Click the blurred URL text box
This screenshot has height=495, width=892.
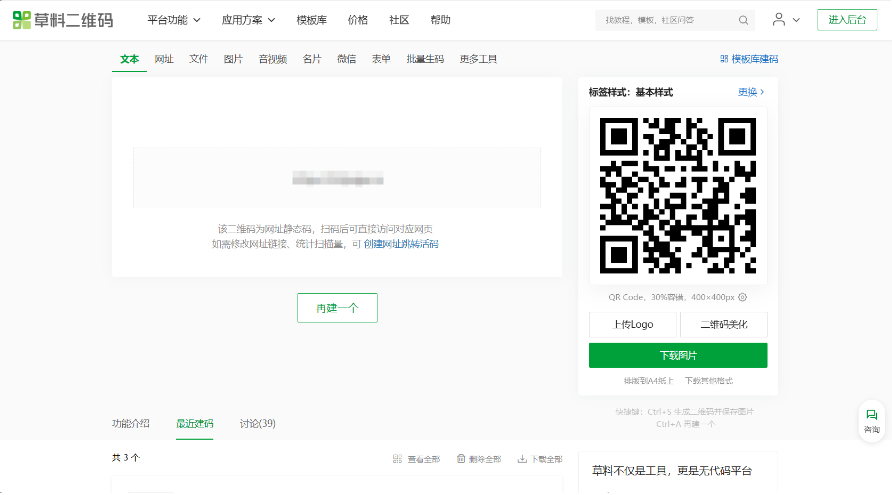337,178
